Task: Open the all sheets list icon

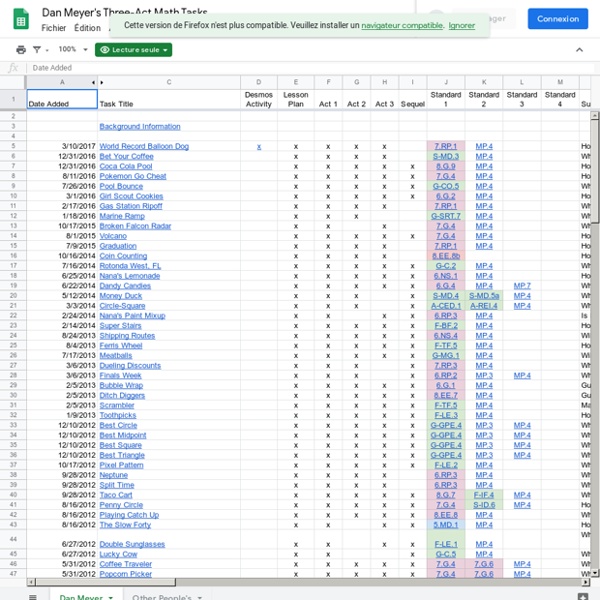Action: [33, 596]
